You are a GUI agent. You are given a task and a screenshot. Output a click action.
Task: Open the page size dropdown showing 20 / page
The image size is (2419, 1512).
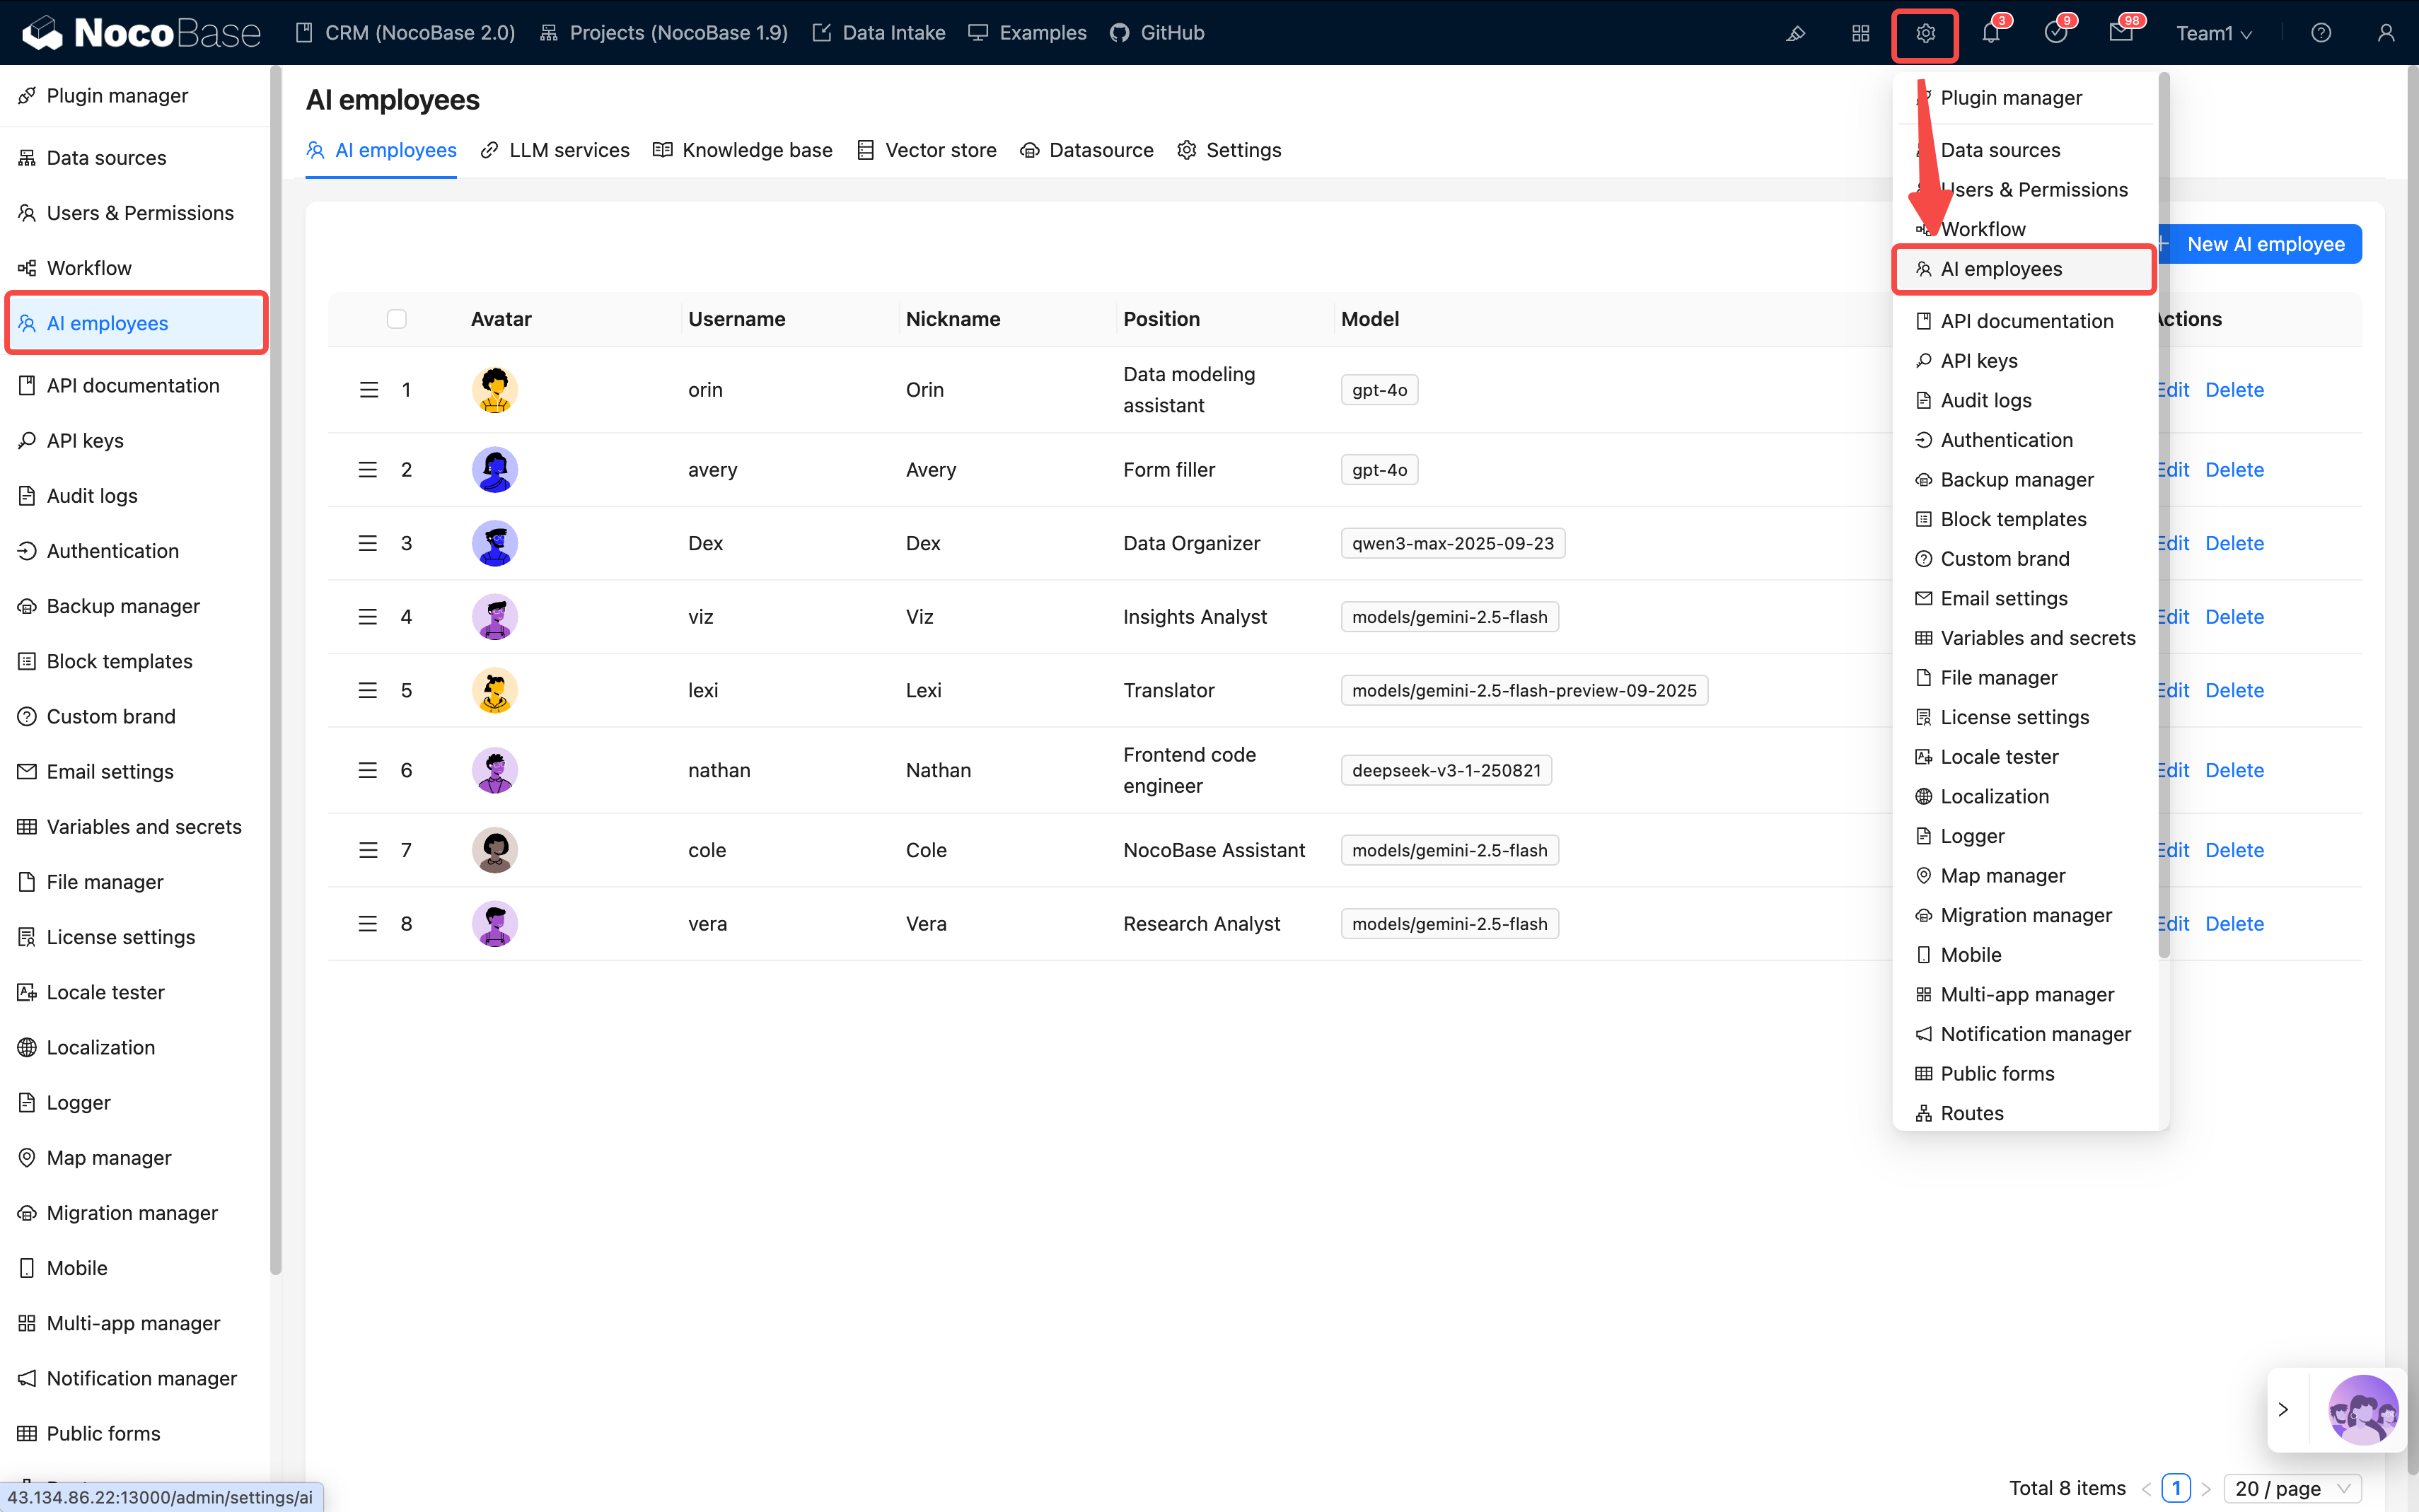[x=2290, y=1488]
